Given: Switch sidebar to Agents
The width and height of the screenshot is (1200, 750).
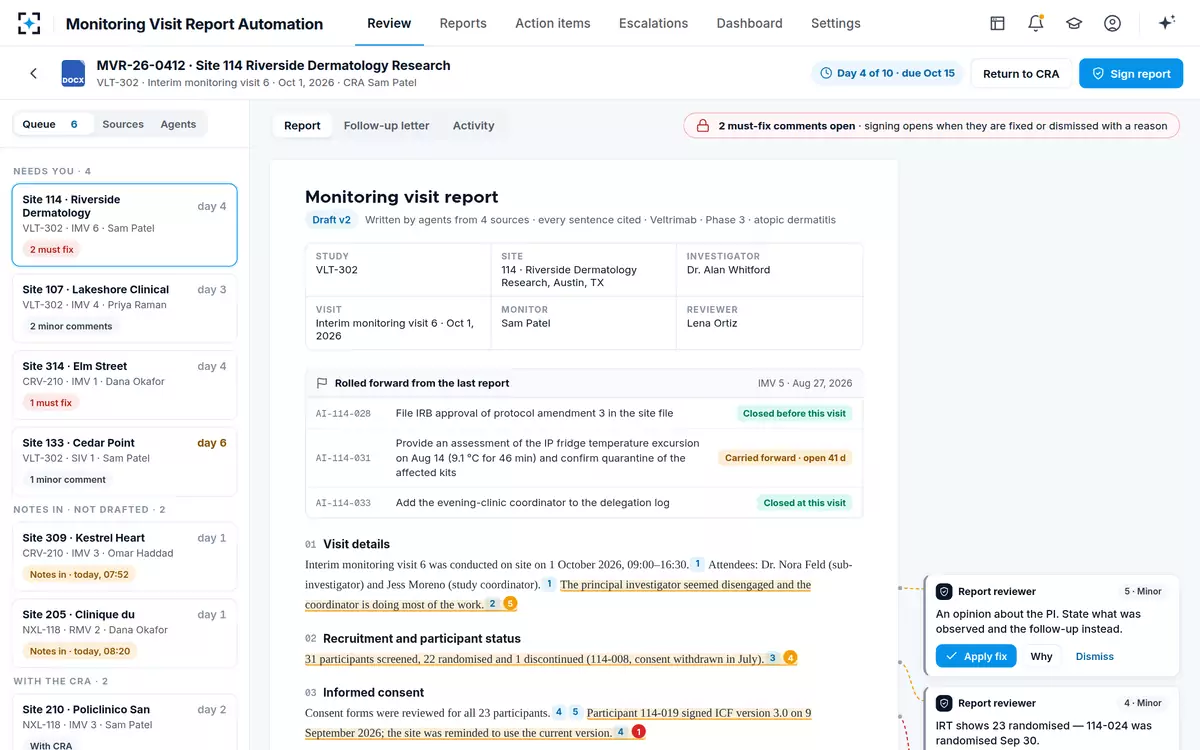Looking at the screenshot, I should [x=178, y=124].
